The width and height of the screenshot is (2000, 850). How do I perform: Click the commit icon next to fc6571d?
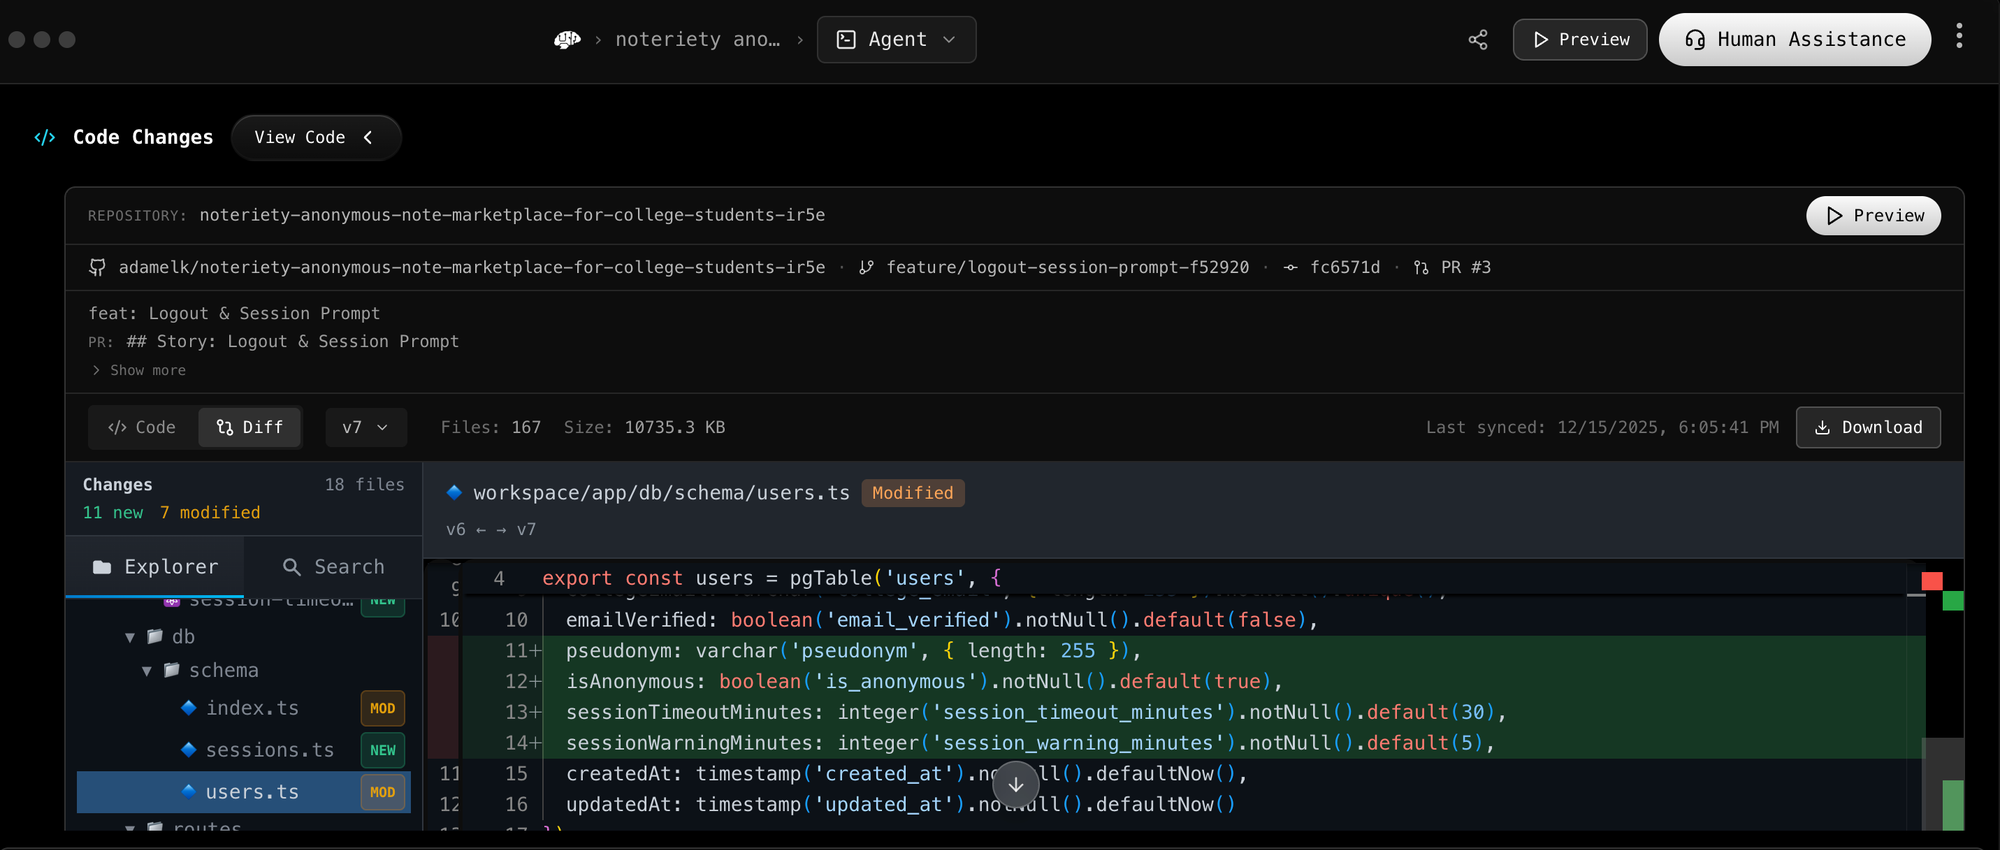1291,268
